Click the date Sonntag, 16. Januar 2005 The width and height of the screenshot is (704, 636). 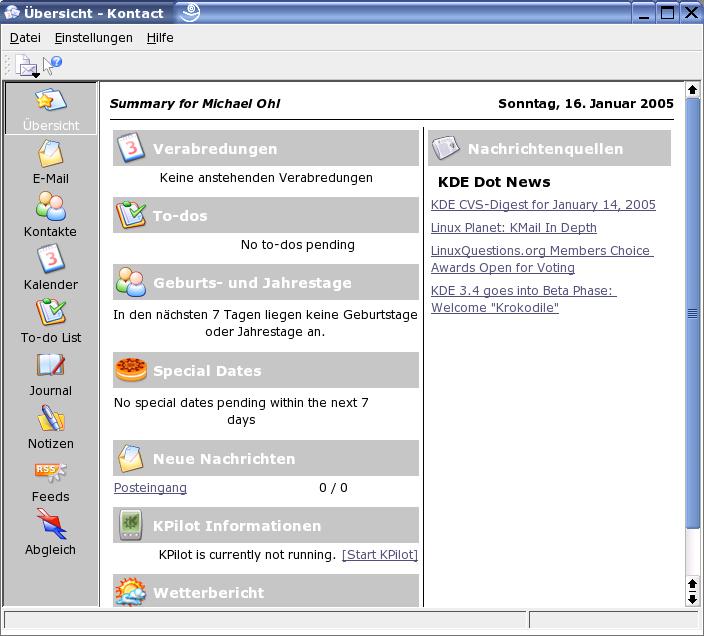coord(586,104)
